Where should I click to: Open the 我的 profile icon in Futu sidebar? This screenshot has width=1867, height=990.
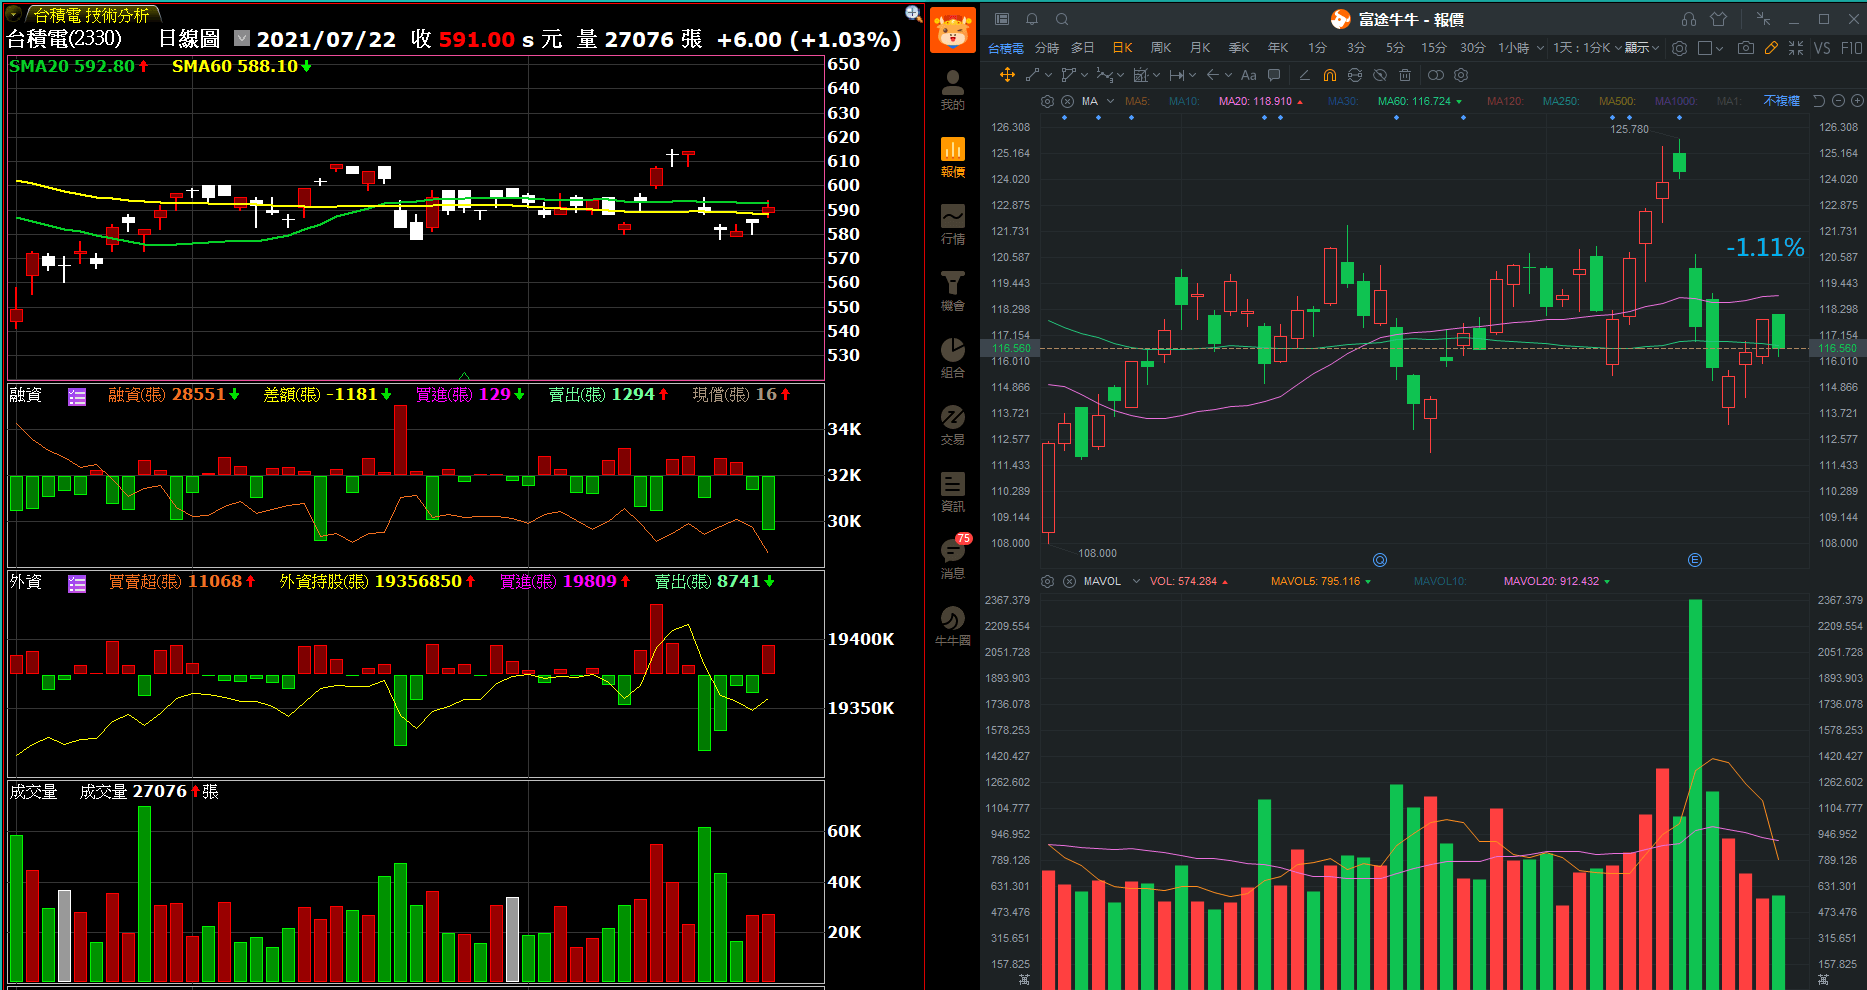tap(953, 89)
